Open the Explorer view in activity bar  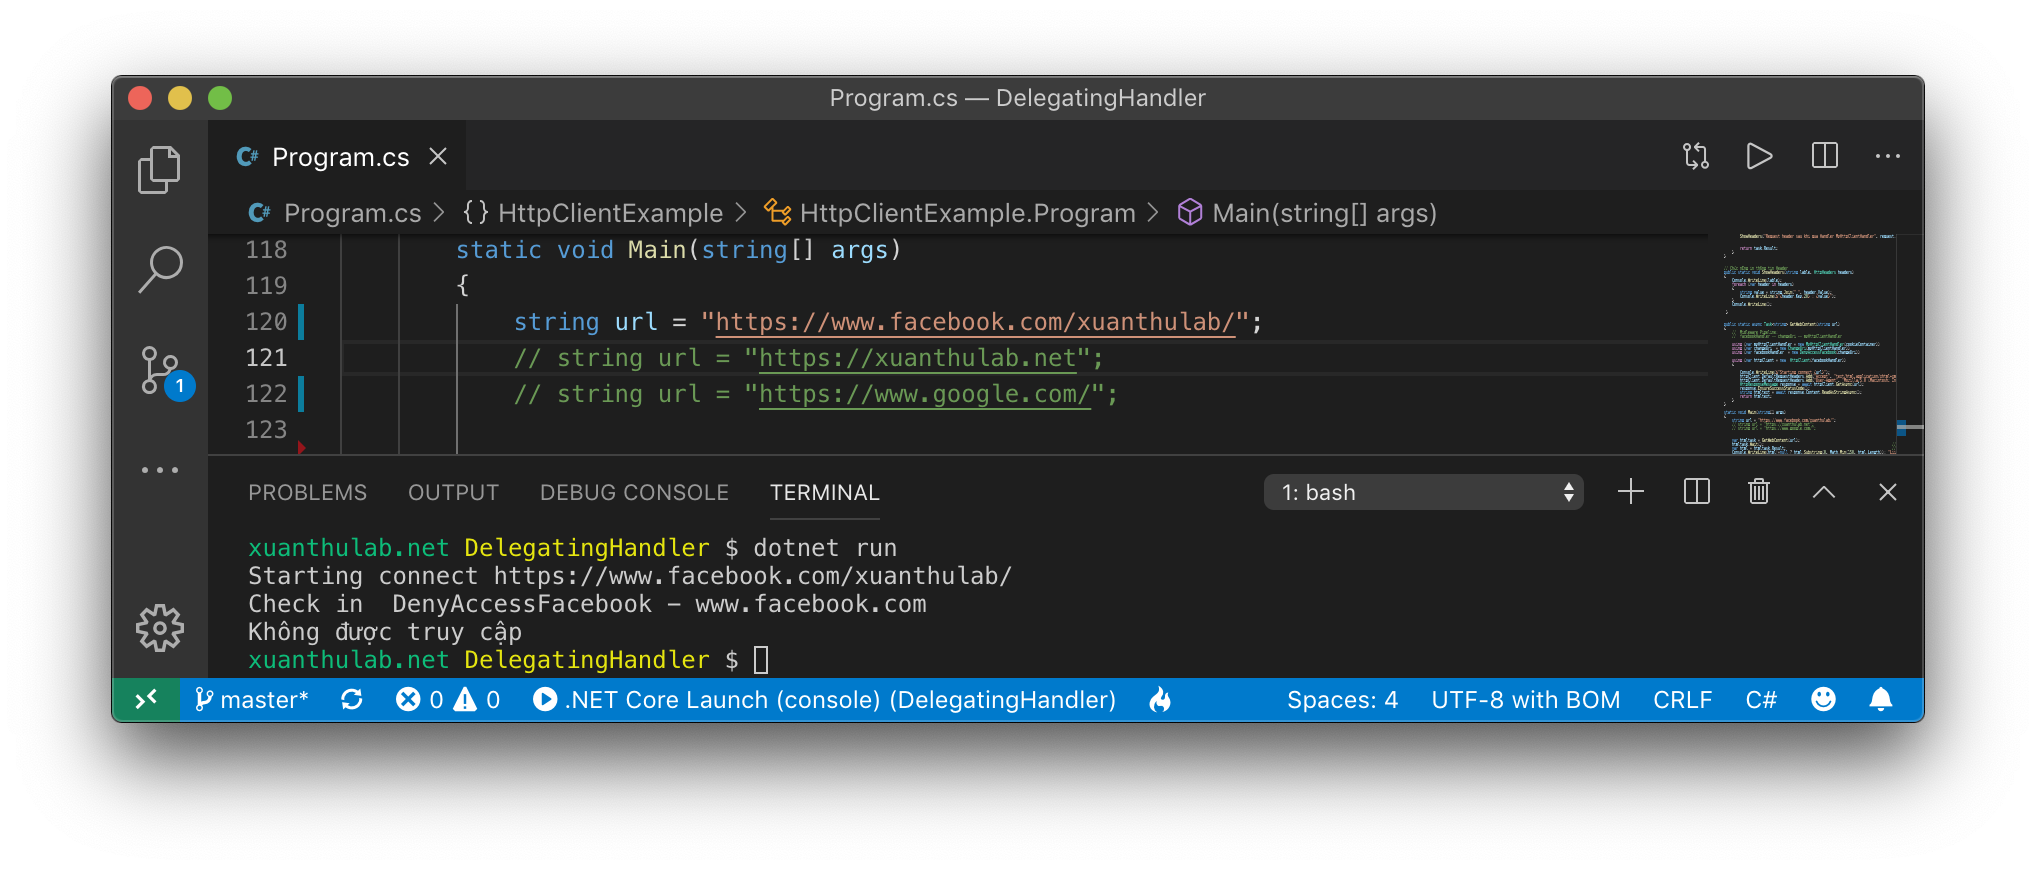click(x=159, y=169)
